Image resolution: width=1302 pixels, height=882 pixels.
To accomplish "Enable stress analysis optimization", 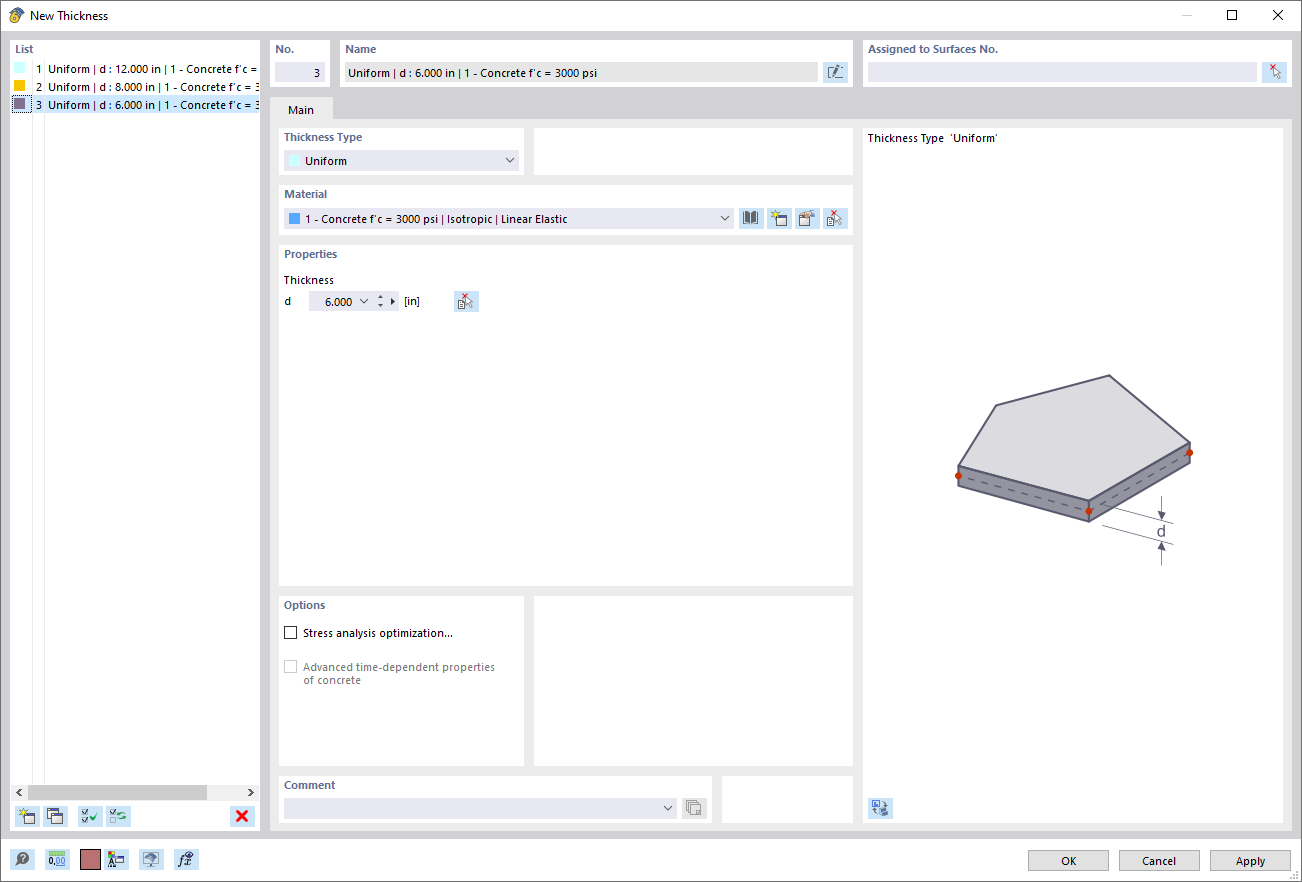I will pos(290,632).
